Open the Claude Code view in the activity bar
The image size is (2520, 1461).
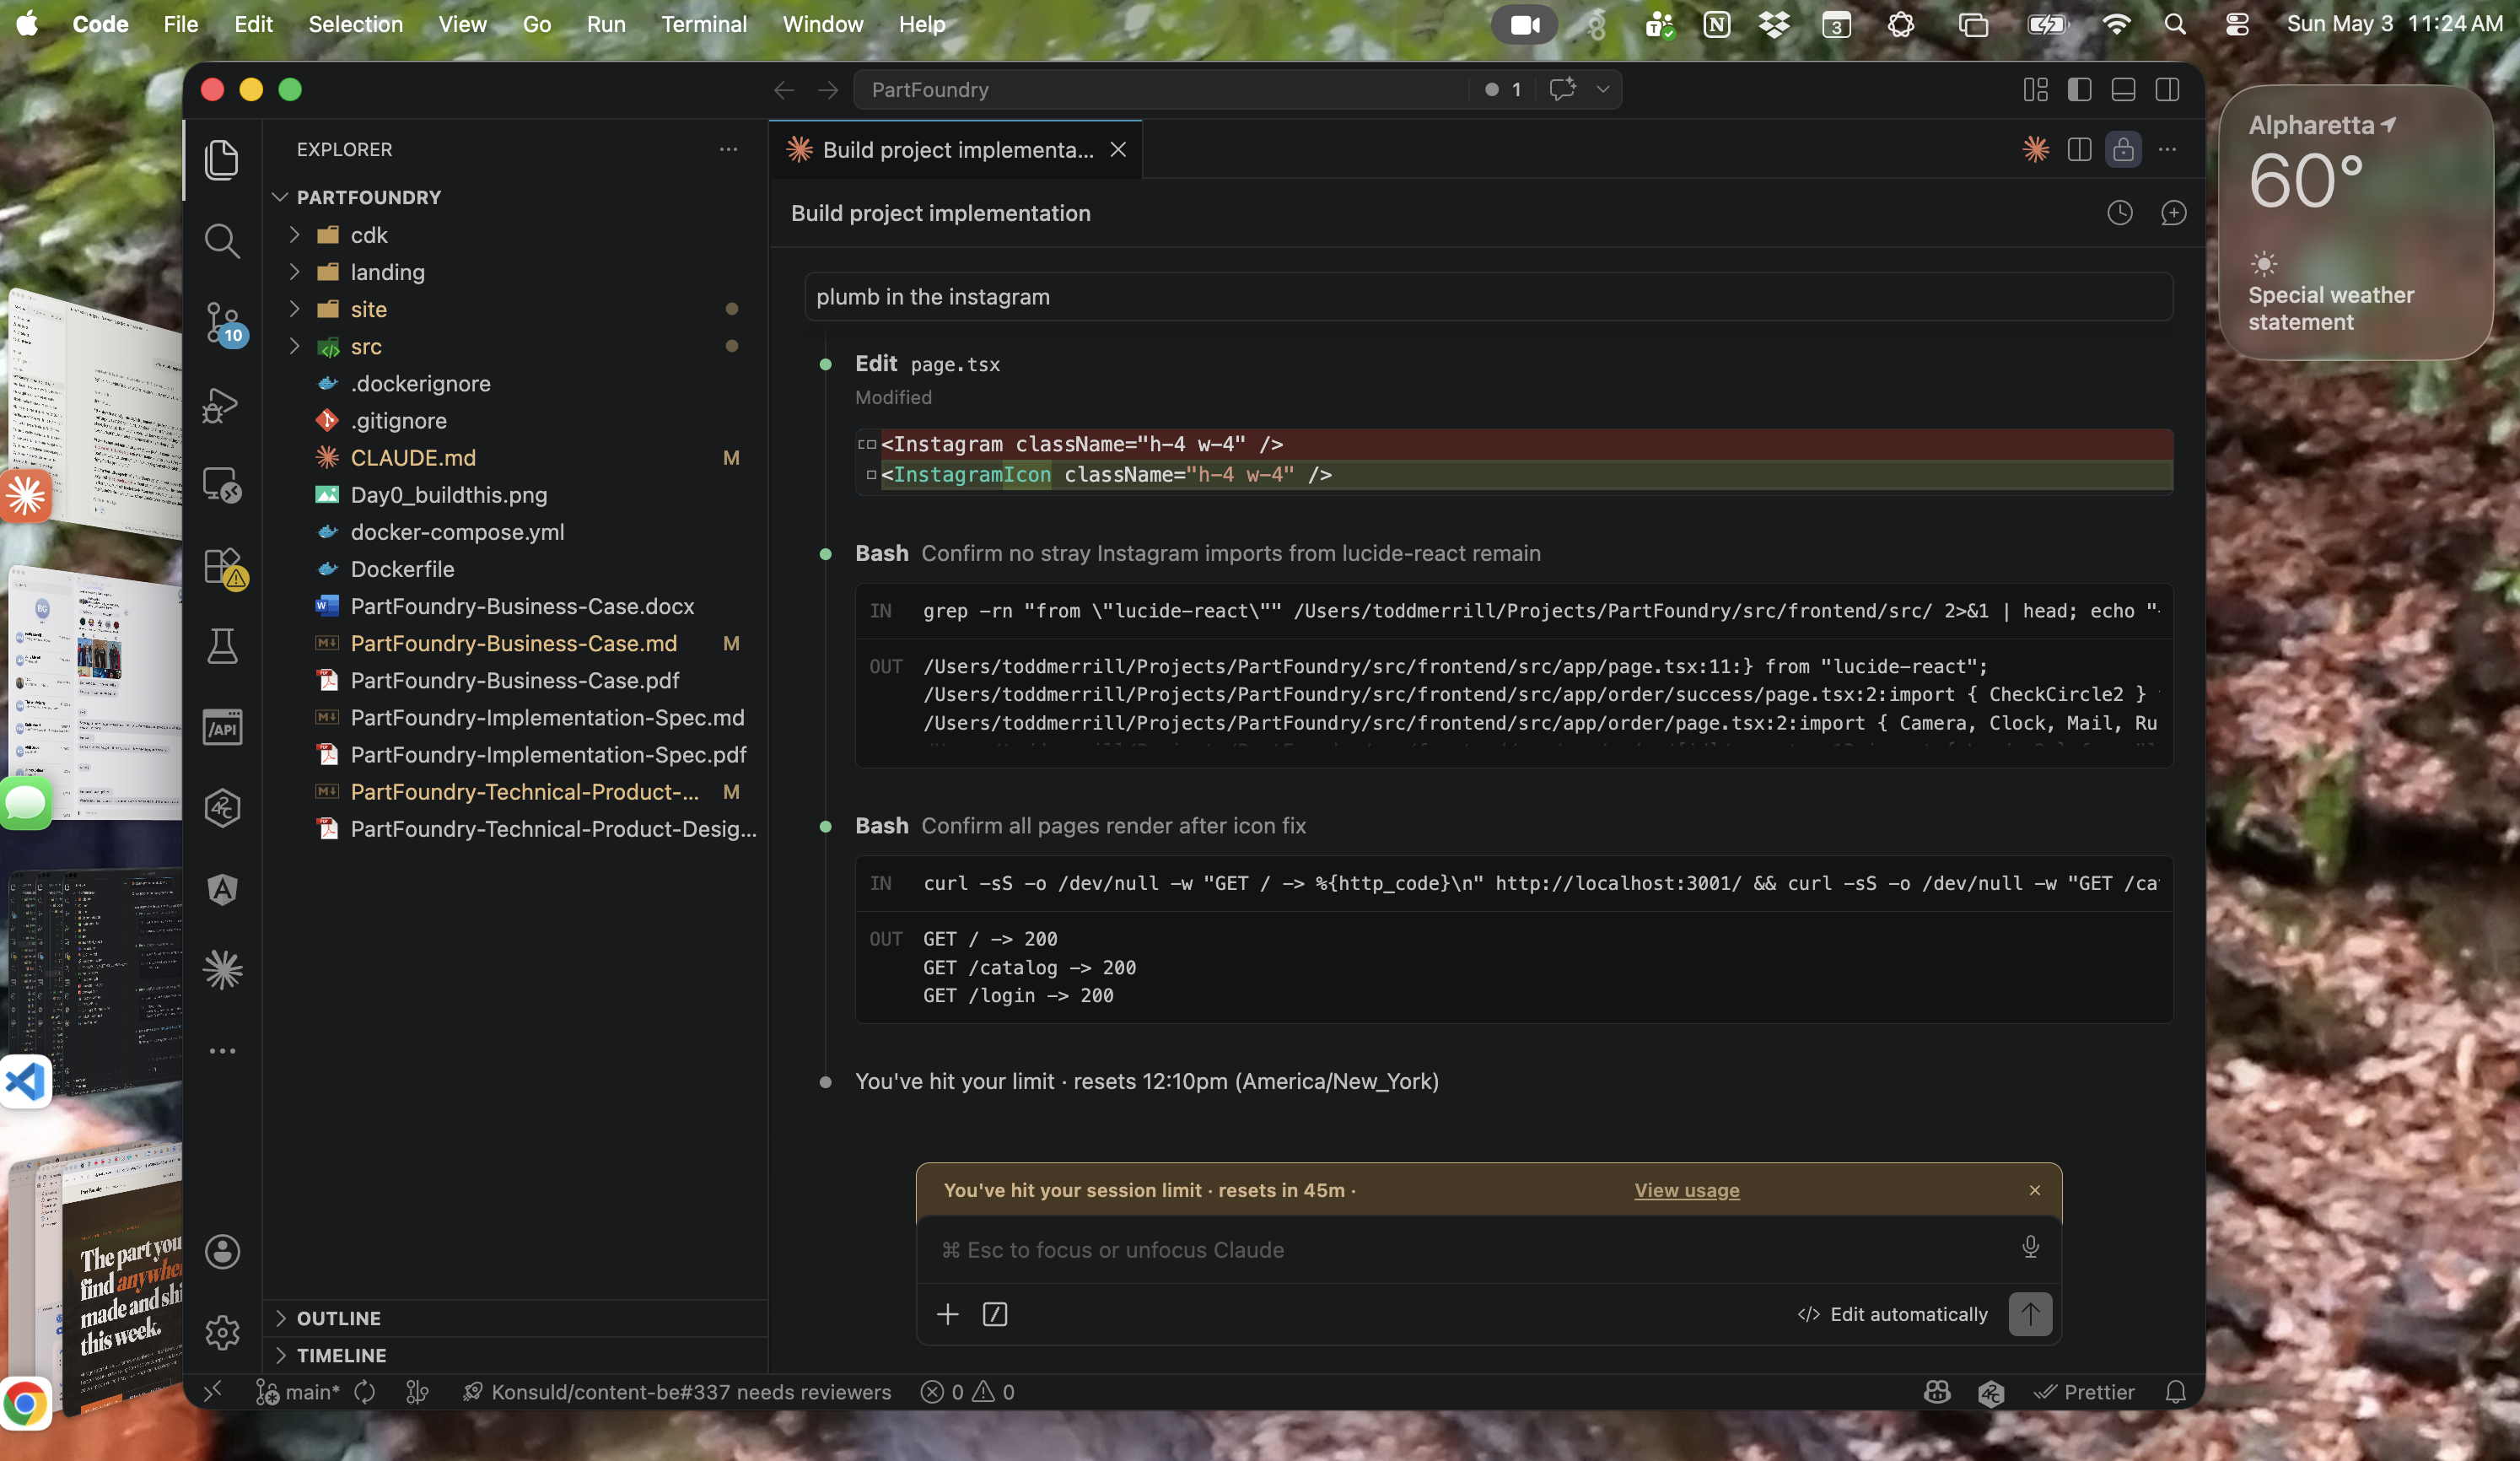coord(222,969)
